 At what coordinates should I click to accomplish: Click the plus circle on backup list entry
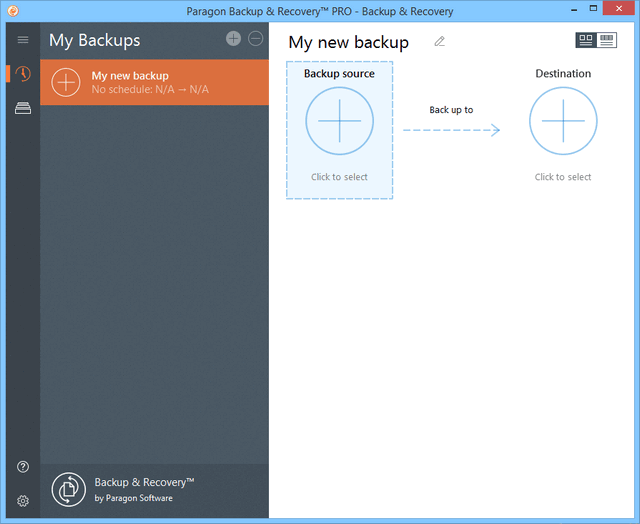(66, 82)
